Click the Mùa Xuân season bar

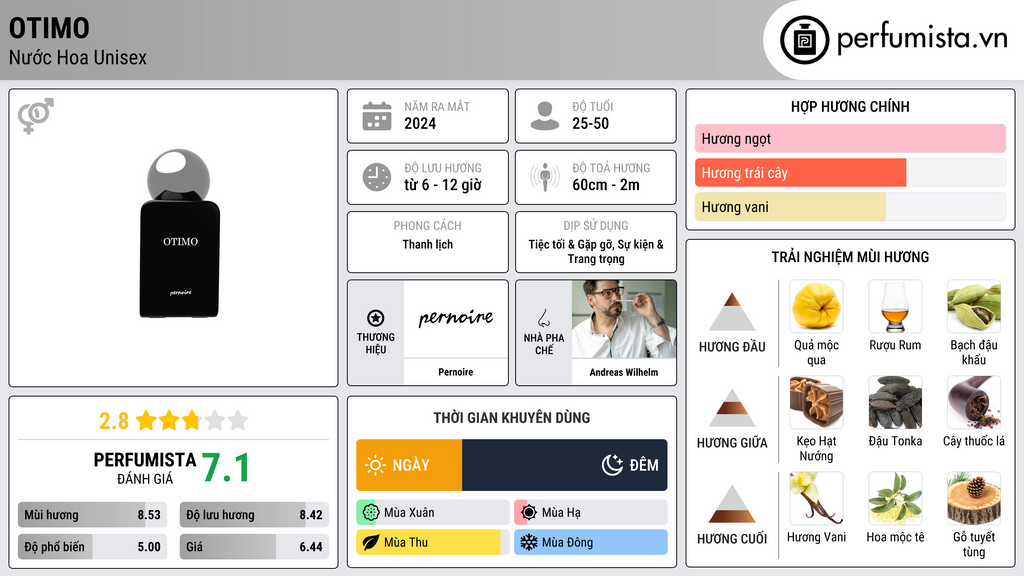(433, 513)
